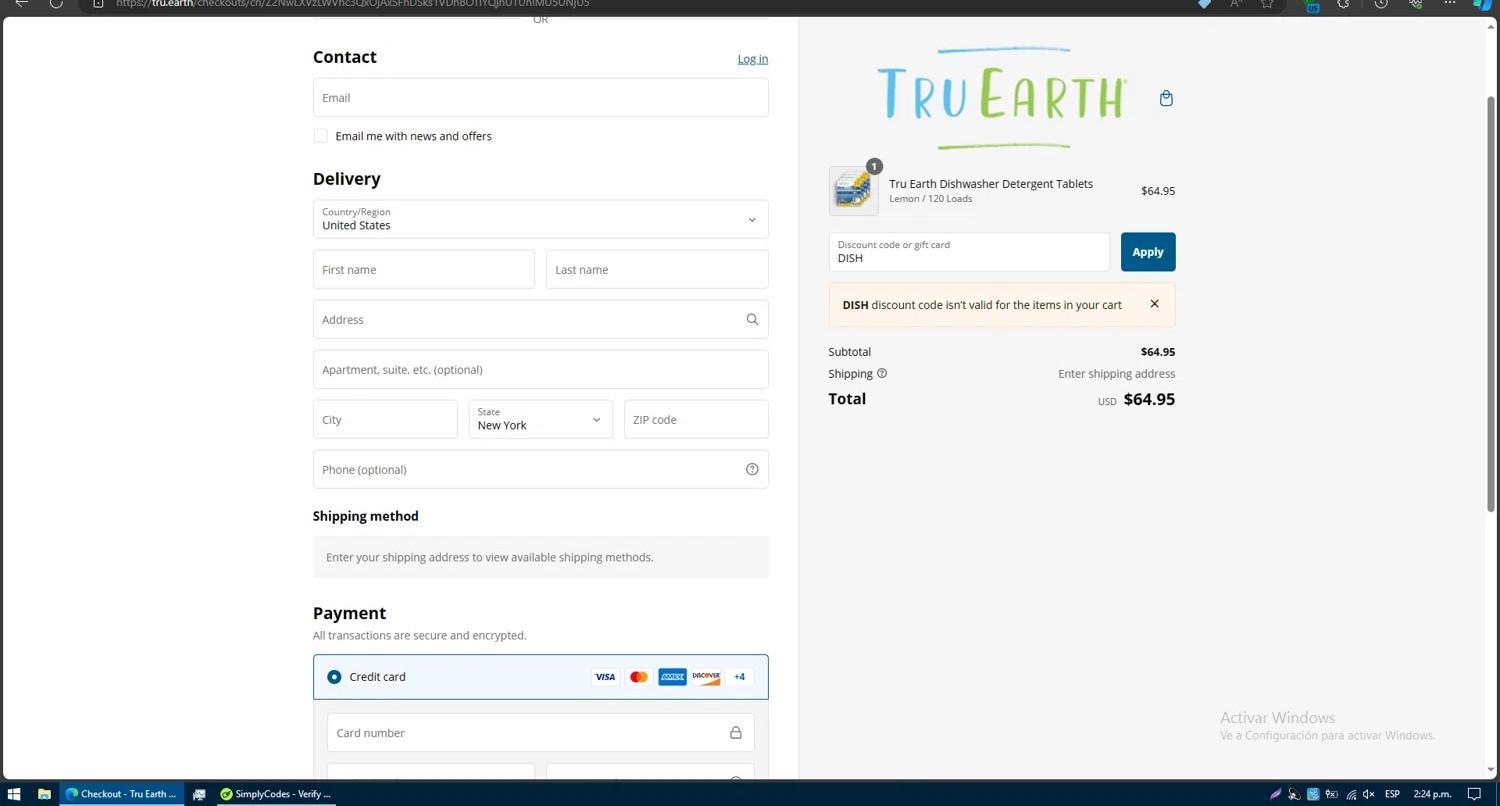
Task: Switch to Checkout - Tru Earth taskbar window
Action: [122, 794]
